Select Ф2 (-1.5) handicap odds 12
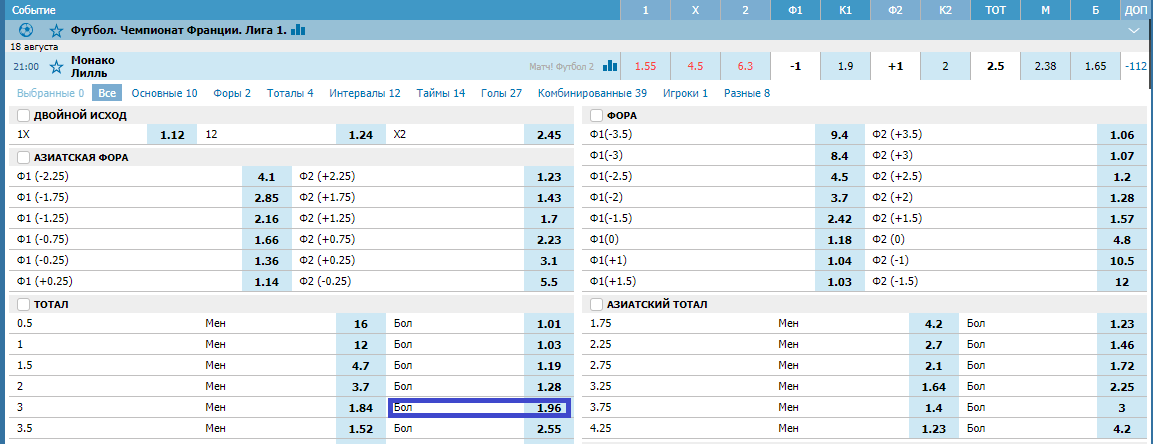This screenshot has height=444, width=1153. pos(1121,282)
